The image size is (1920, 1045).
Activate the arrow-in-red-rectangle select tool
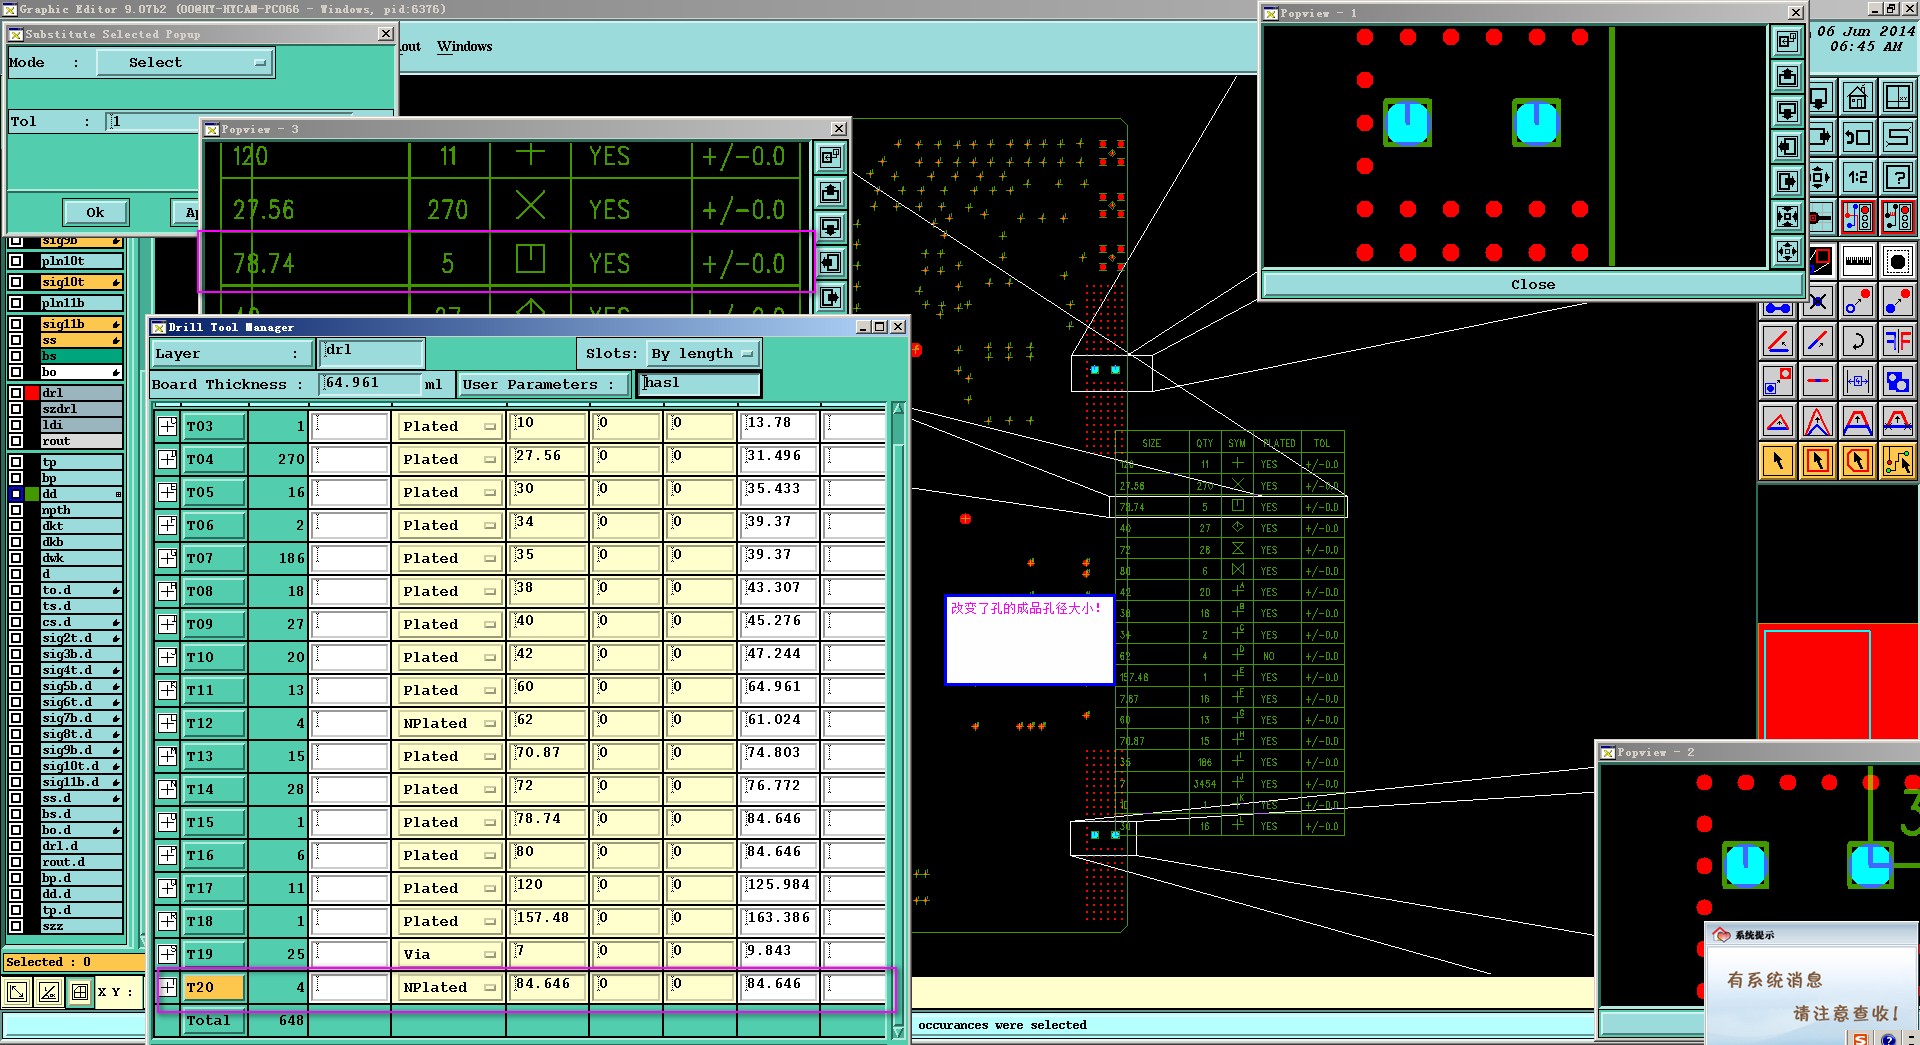click(1818, 461)
